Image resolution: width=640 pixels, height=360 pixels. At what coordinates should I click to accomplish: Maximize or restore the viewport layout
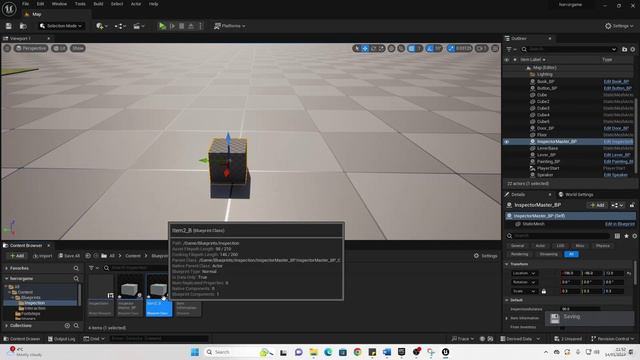point(495,48)
